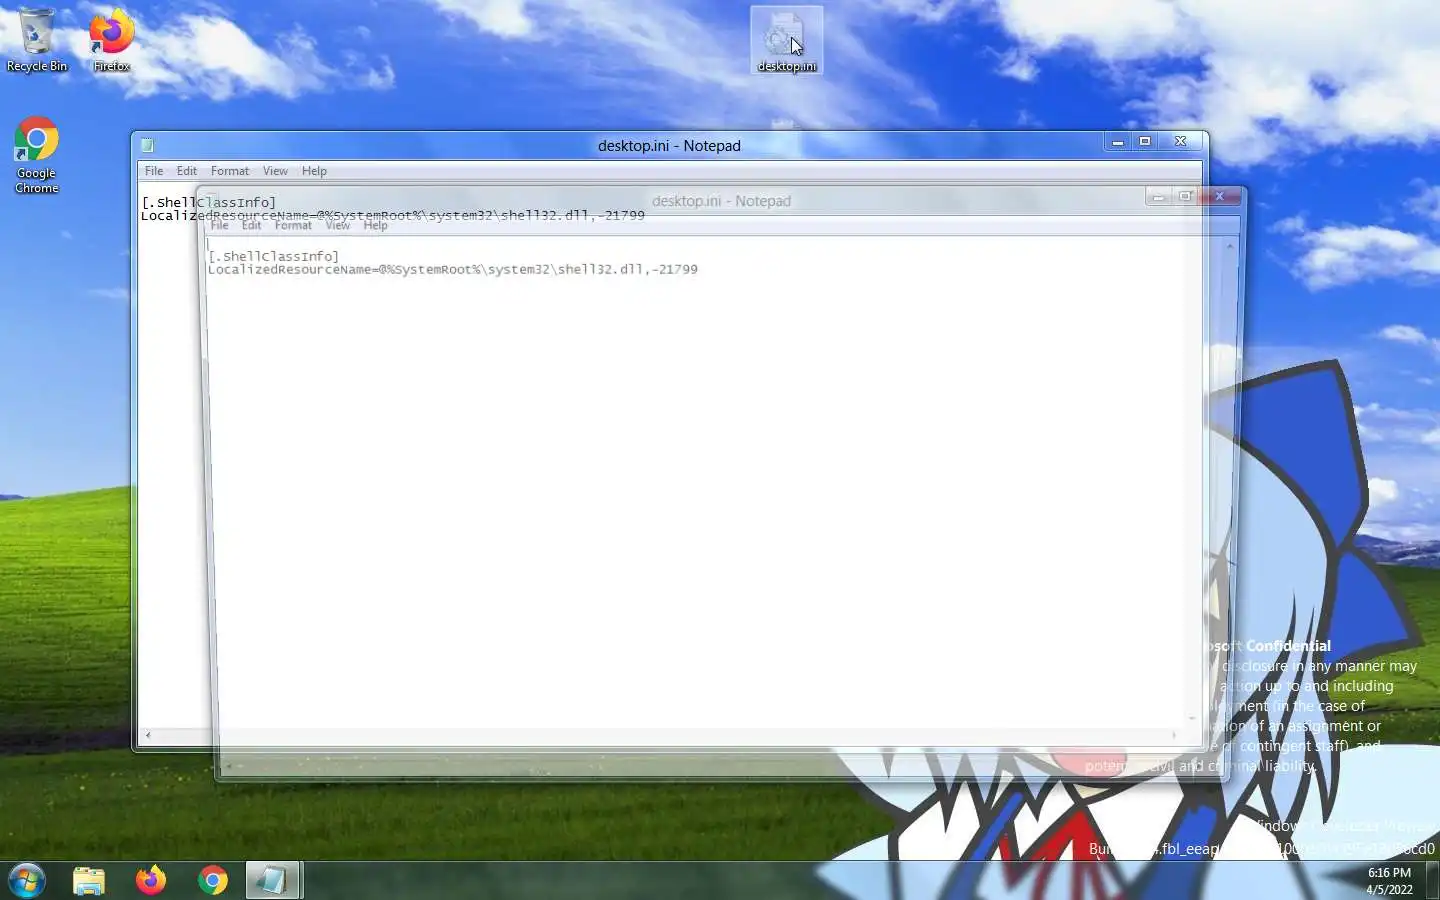Minimize the solid Notepad window
Image resolution: width=1440 pixels, height=900 pixels.
pyautogui.click(x=1118, y=142)
